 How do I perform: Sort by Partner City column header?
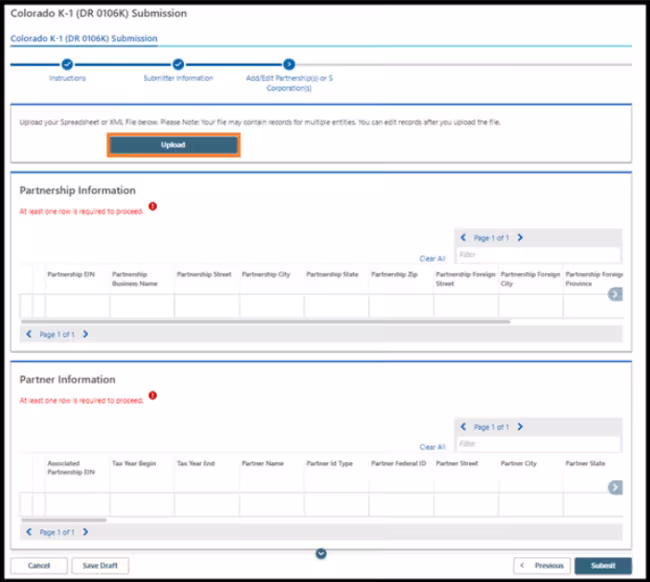(x=519, y=463)
